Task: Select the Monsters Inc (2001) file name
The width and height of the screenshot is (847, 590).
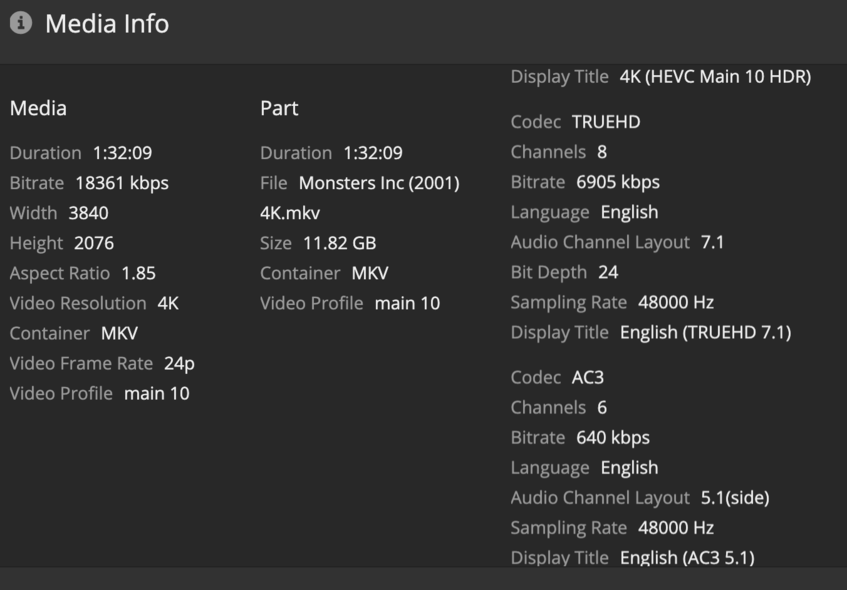Action: (x=379, y=183)
